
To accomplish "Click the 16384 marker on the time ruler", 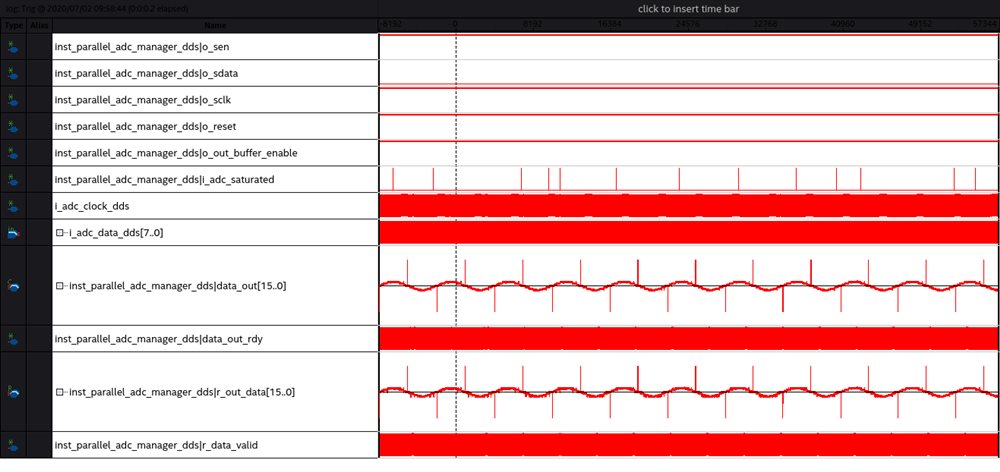I will click(610, 25).
